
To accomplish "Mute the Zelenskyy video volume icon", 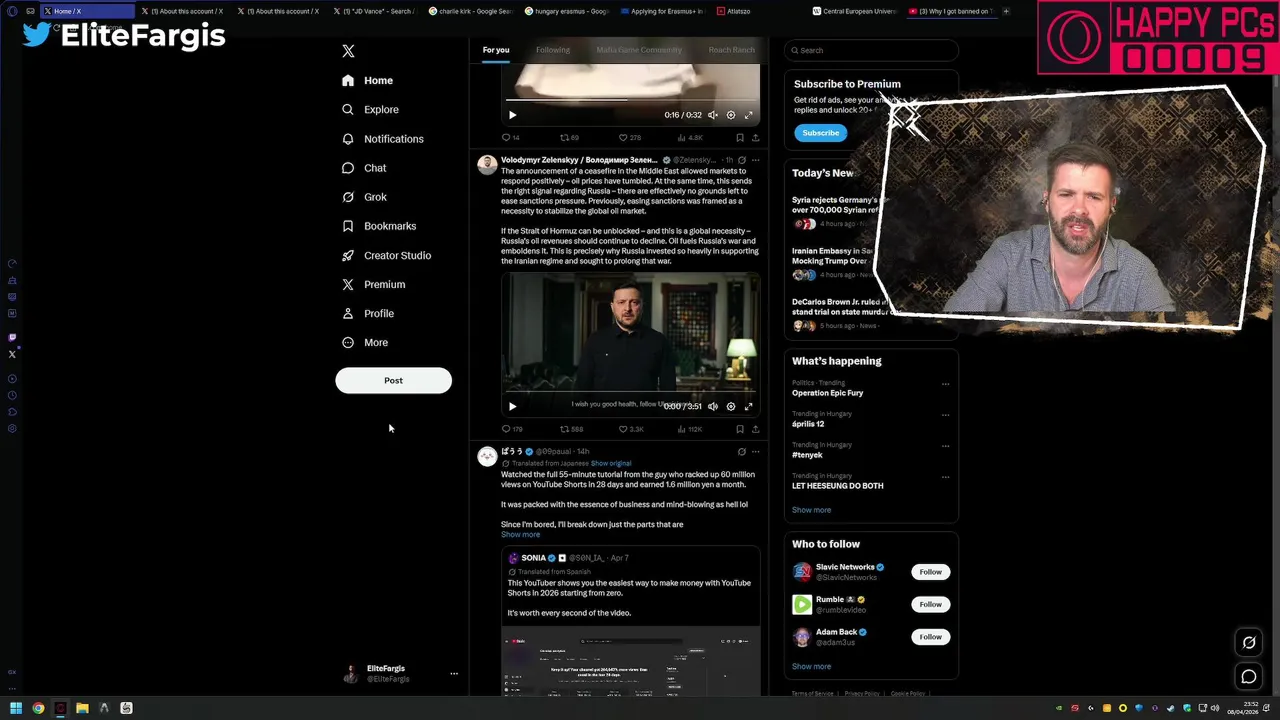I will coord(713,406).
